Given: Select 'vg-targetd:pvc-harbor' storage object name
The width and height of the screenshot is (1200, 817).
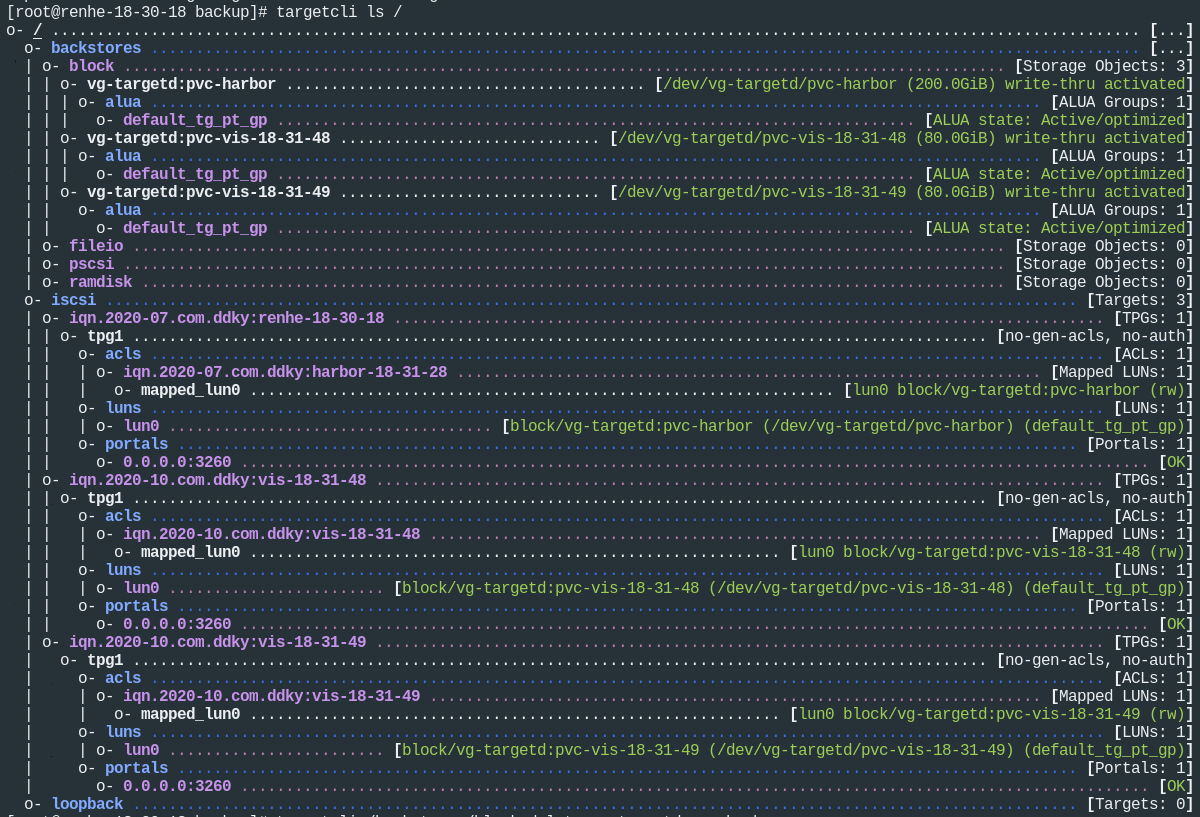Looking at the screenshot, I should pos(181,84).
